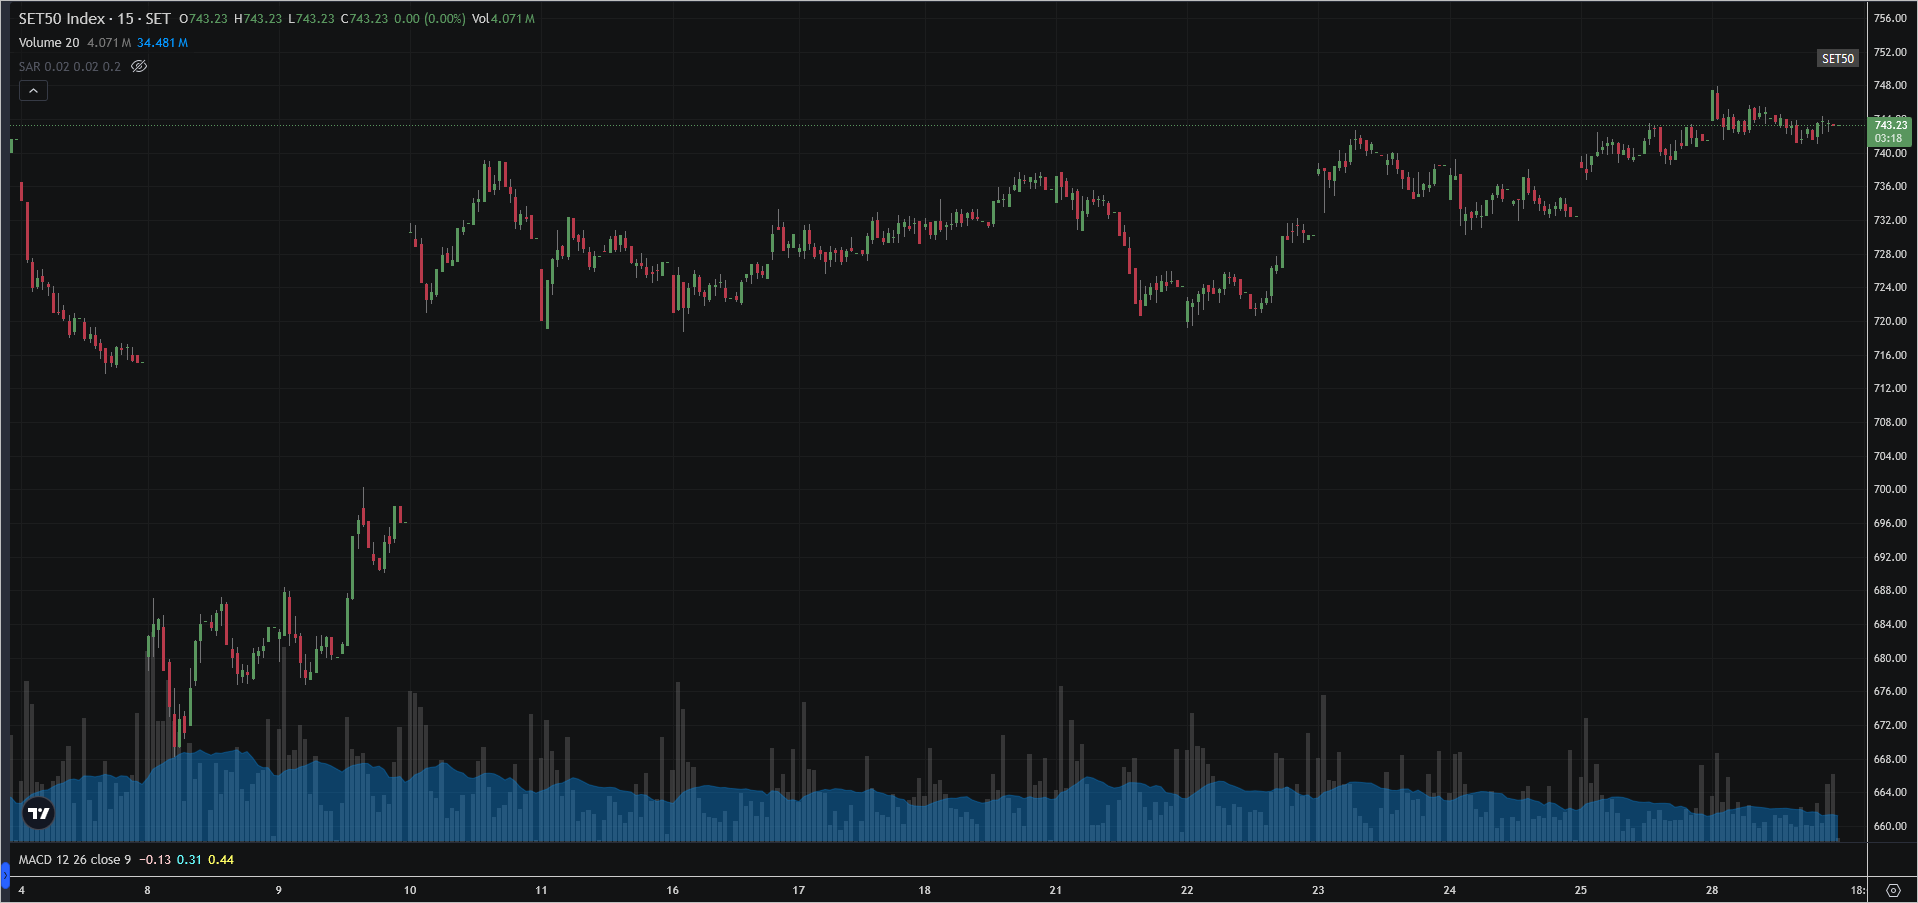Click the 660.00 price scale label

coord(1890,826)
